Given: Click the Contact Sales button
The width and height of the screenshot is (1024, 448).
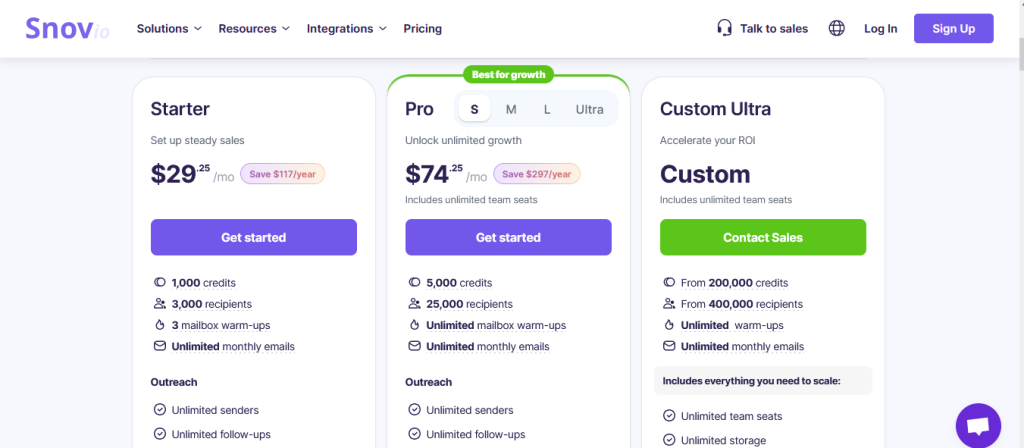Looking at the screenshot, I should click(x=763, y=237).
